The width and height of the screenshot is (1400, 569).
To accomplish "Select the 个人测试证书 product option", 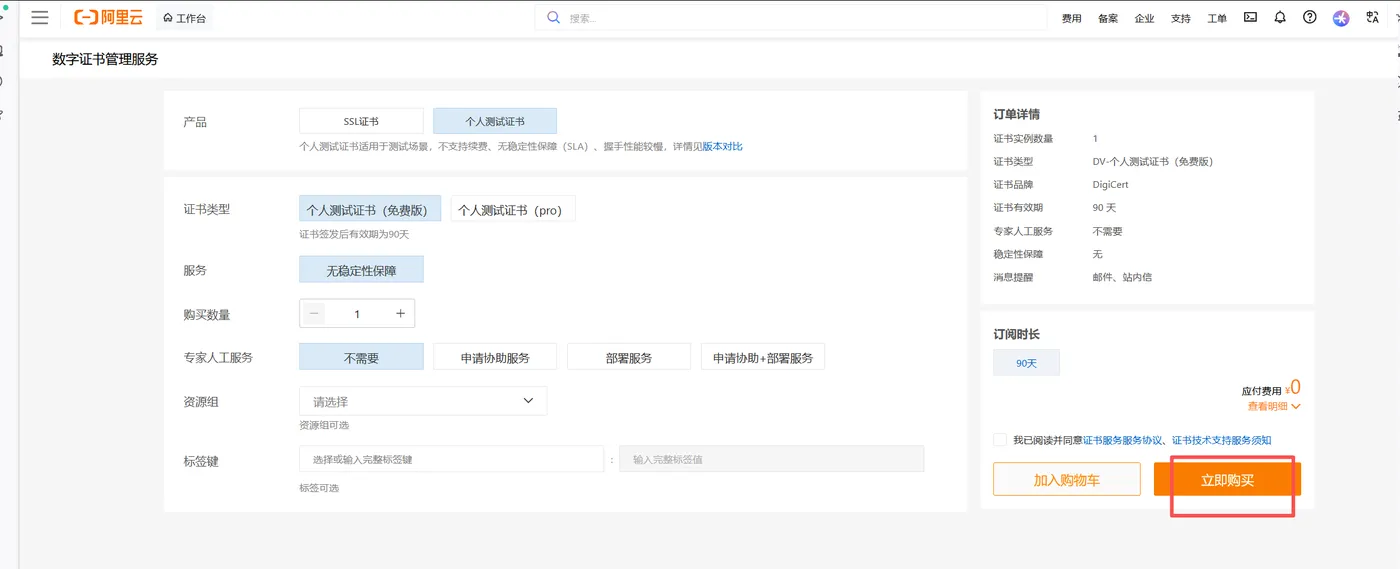I will [x=495, y=121].
